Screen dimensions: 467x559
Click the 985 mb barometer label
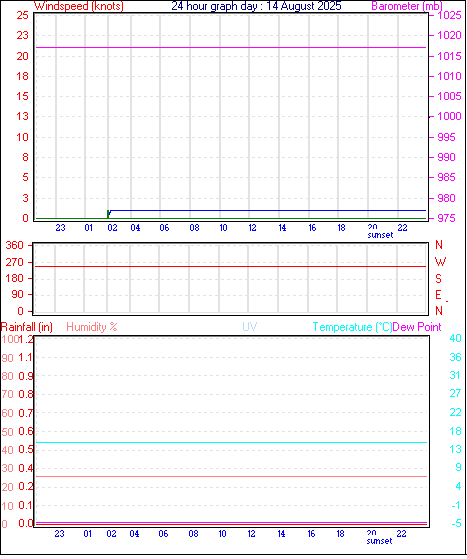point(446,177)
